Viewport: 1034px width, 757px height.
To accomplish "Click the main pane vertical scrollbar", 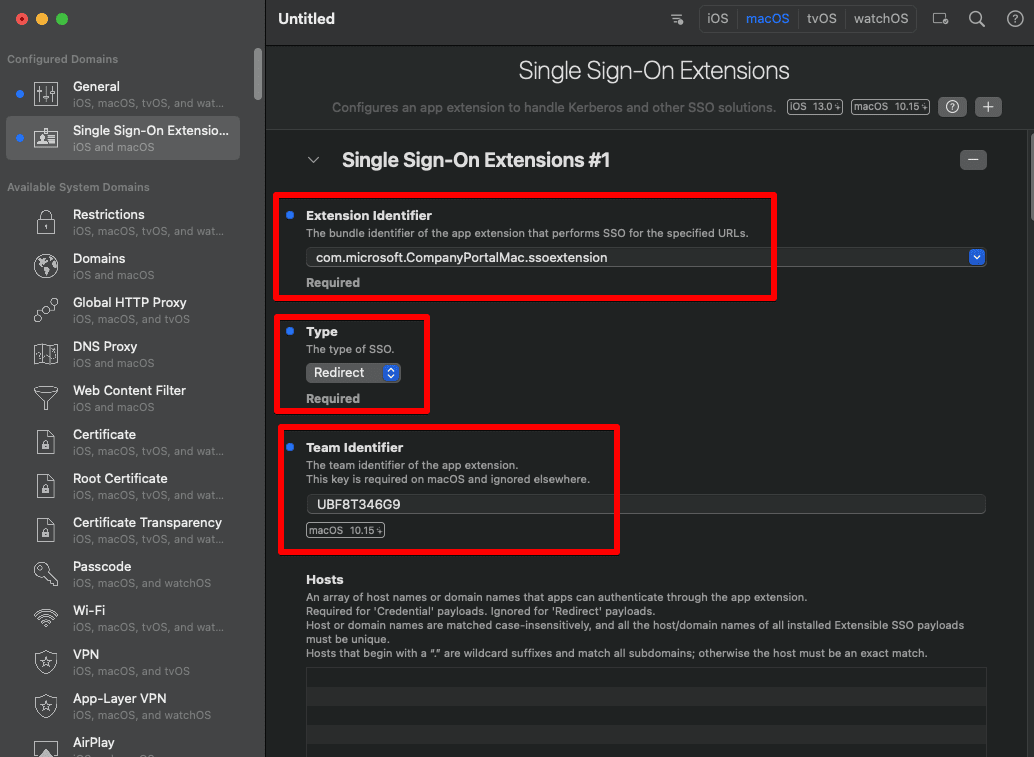I will [x=1031, y=177].
